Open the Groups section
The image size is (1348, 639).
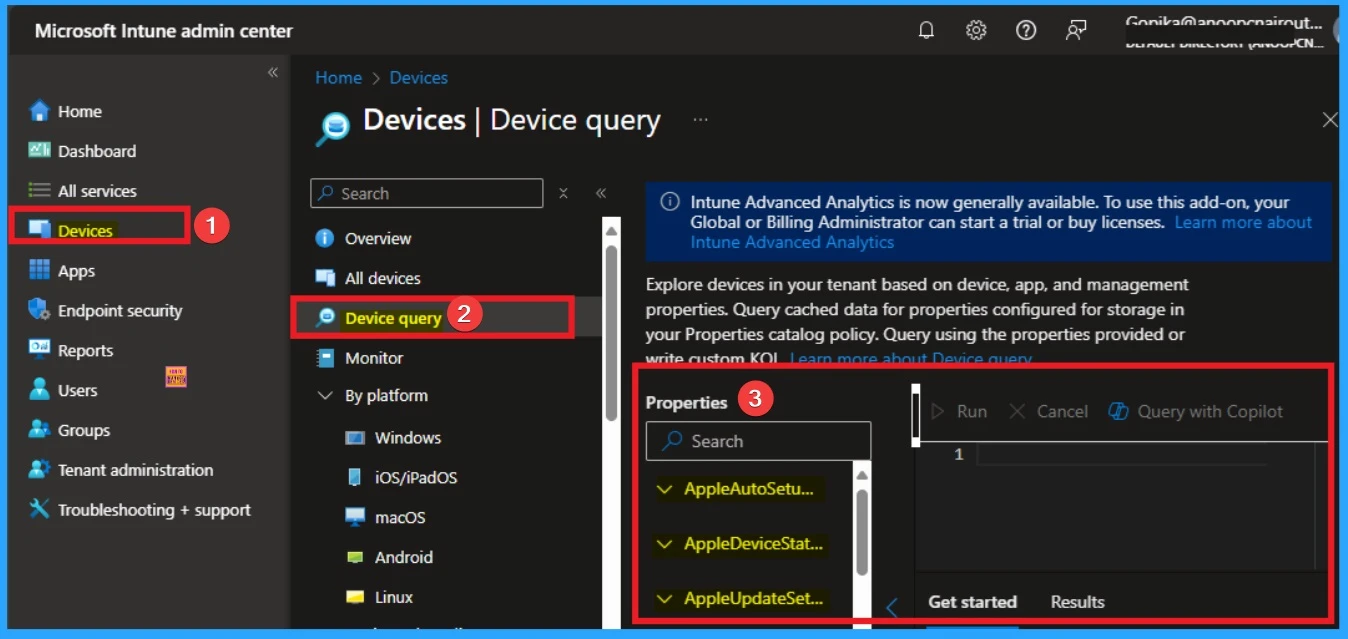[82, 430]
